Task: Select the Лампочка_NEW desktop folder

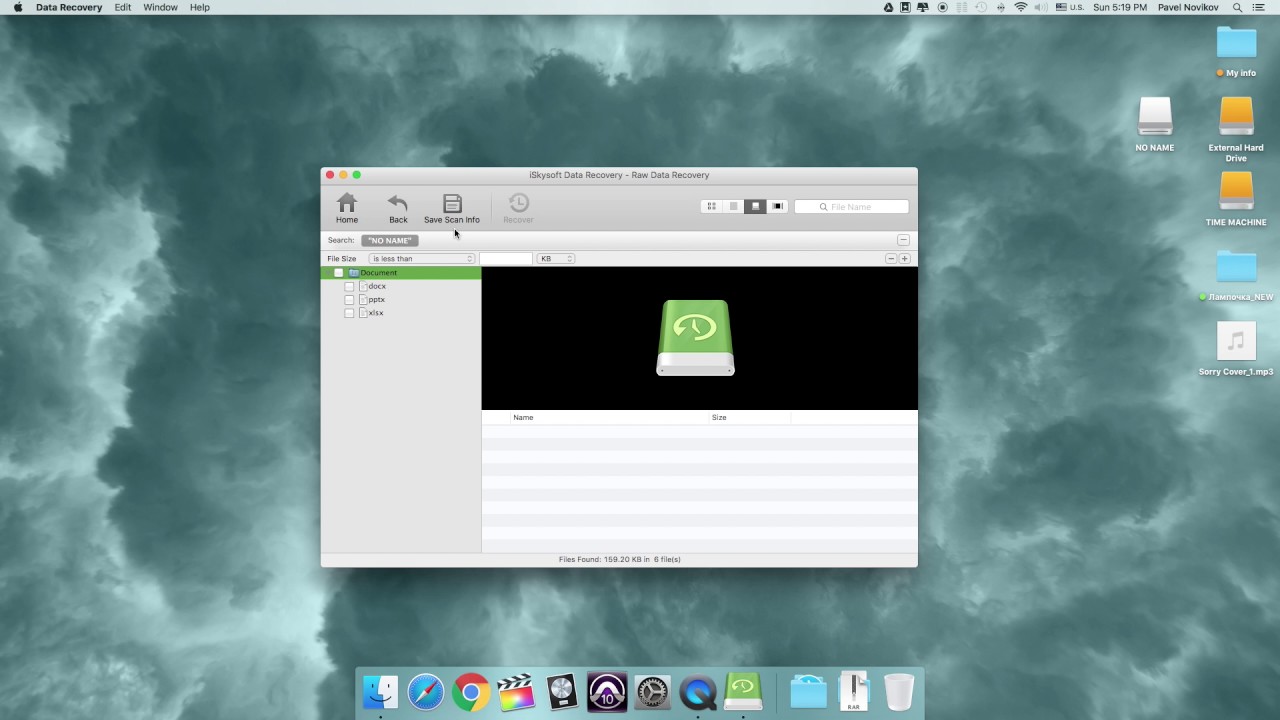Action: [x=1236, y=275]
